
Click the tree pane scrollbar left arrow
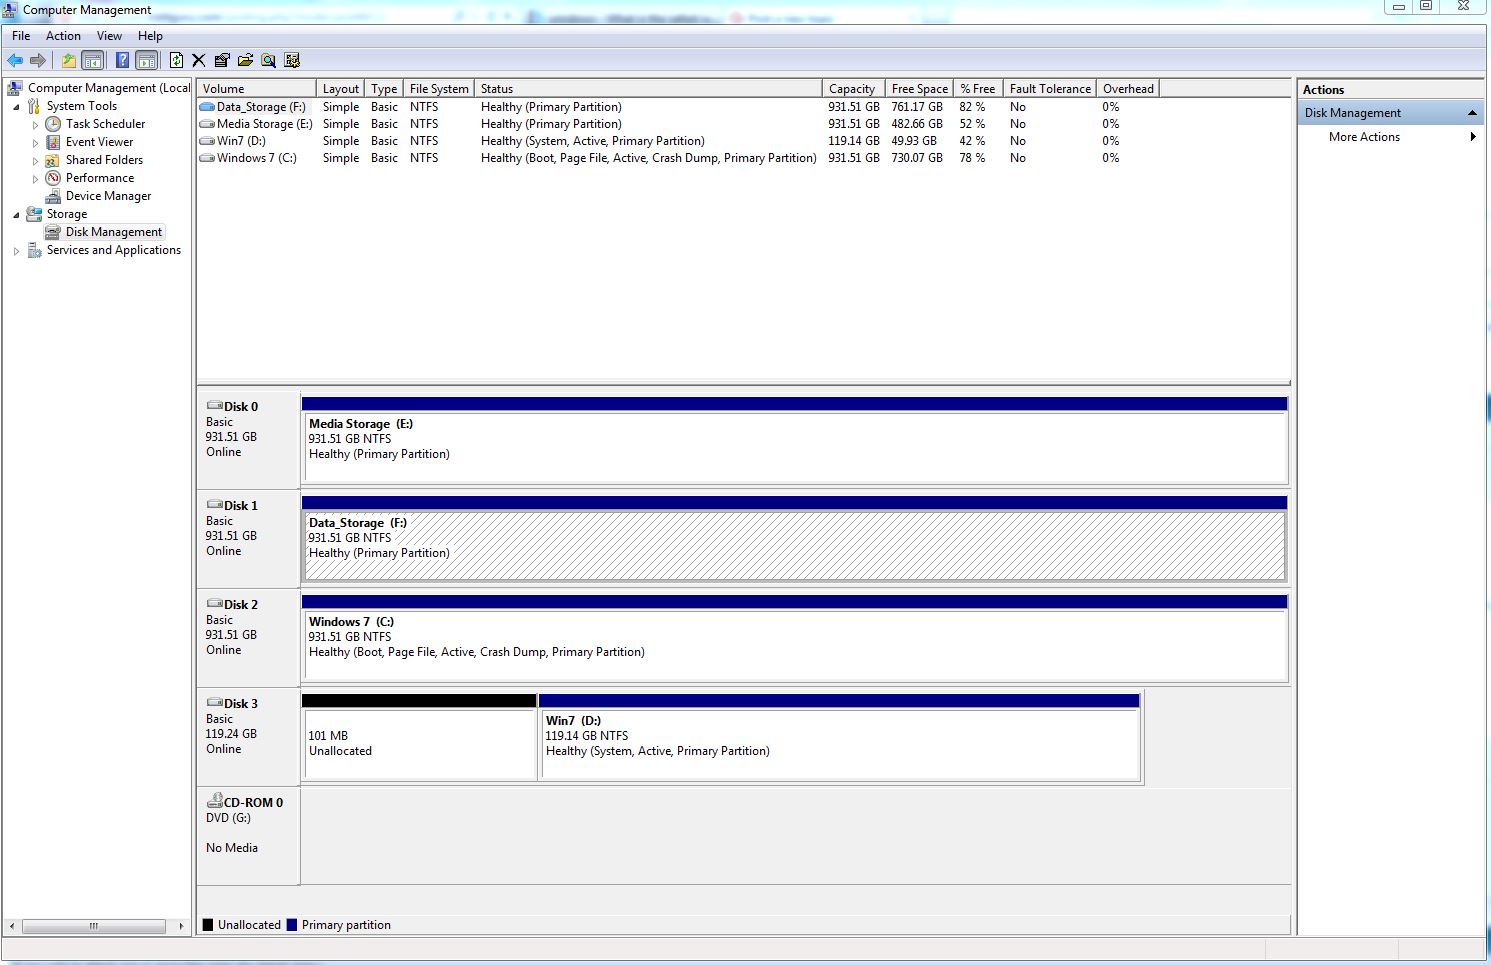point(12,926)
